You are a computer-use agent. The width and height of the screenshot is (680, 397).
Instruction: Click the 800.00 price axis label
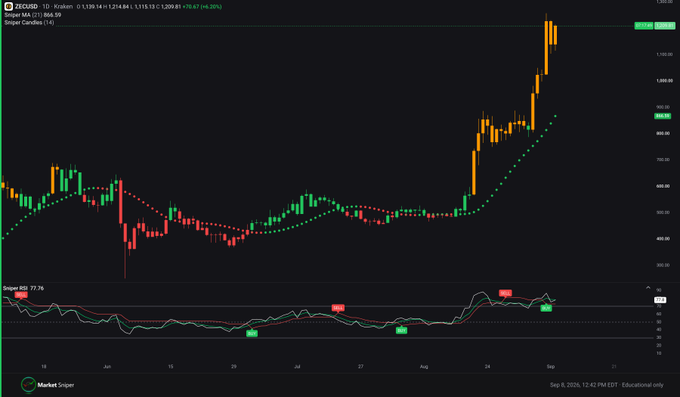(663, 133)
